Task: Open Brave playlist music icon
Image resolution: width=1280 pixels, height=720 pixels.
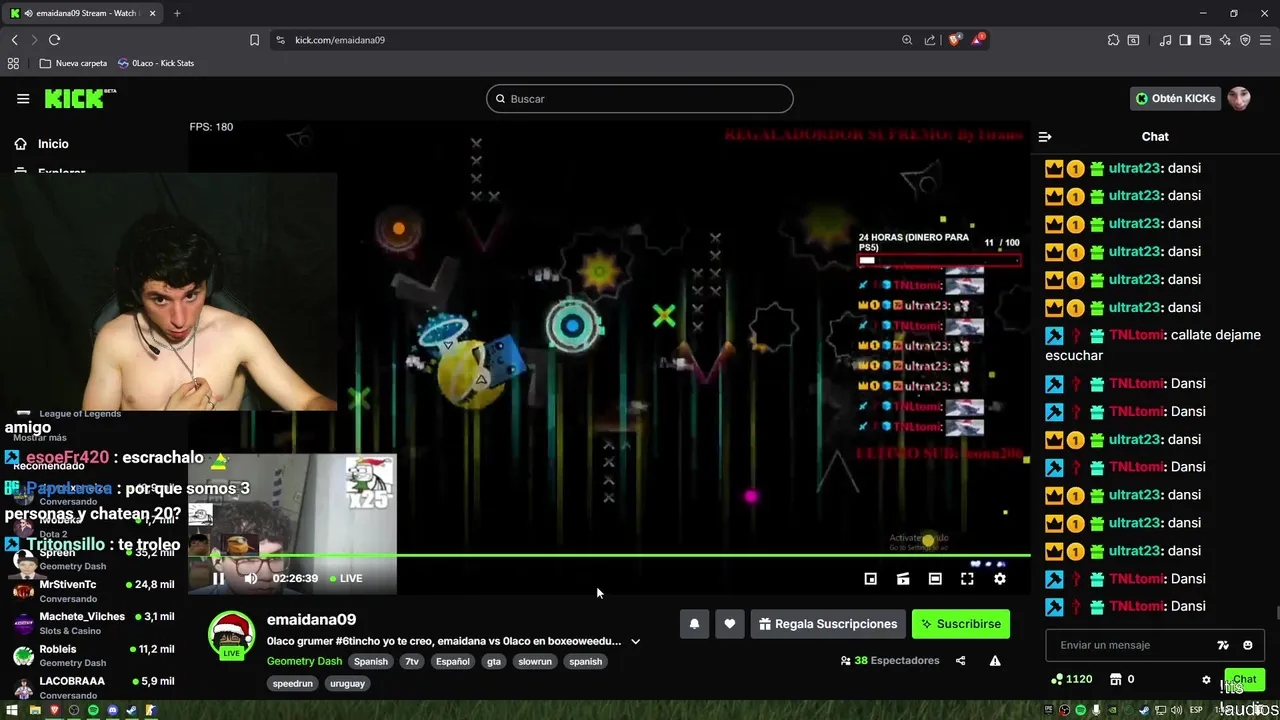Action: (1165, 40)
